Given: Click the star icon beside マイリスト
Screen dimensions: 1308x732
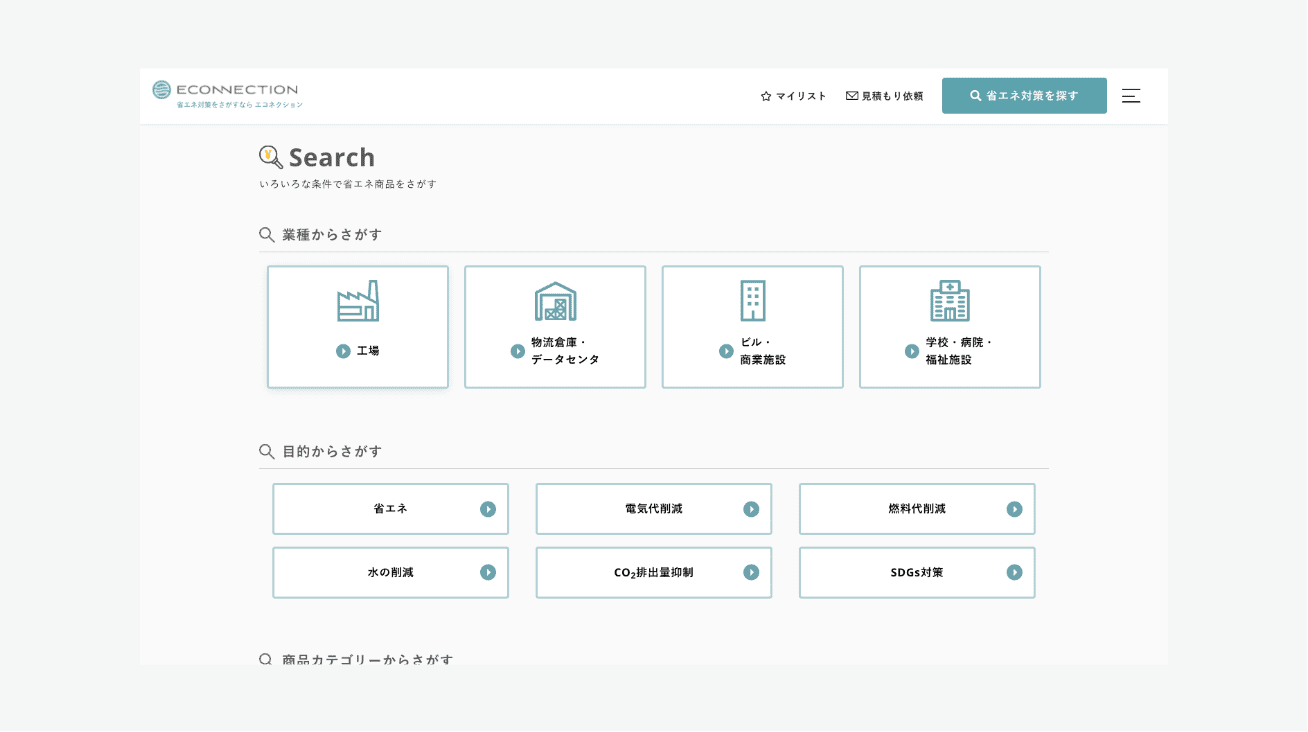Looking at the screenshot, I should pyautogui.click(x=766, y=96).
